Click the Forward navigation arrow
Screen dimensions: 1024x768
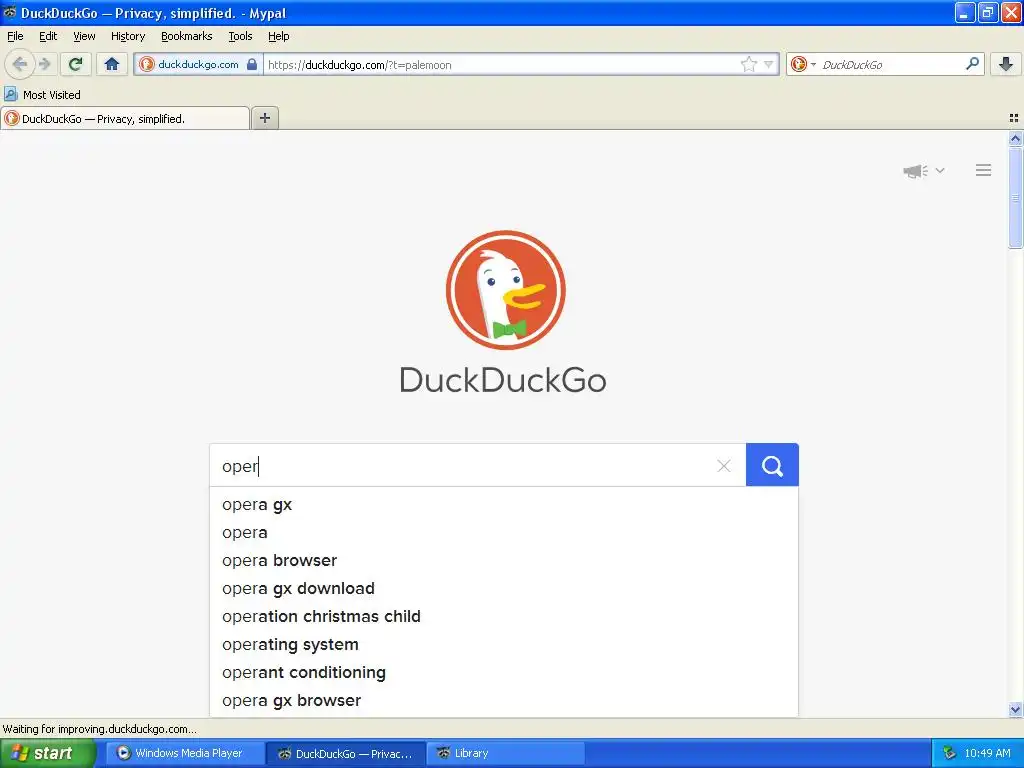point(45,64)
